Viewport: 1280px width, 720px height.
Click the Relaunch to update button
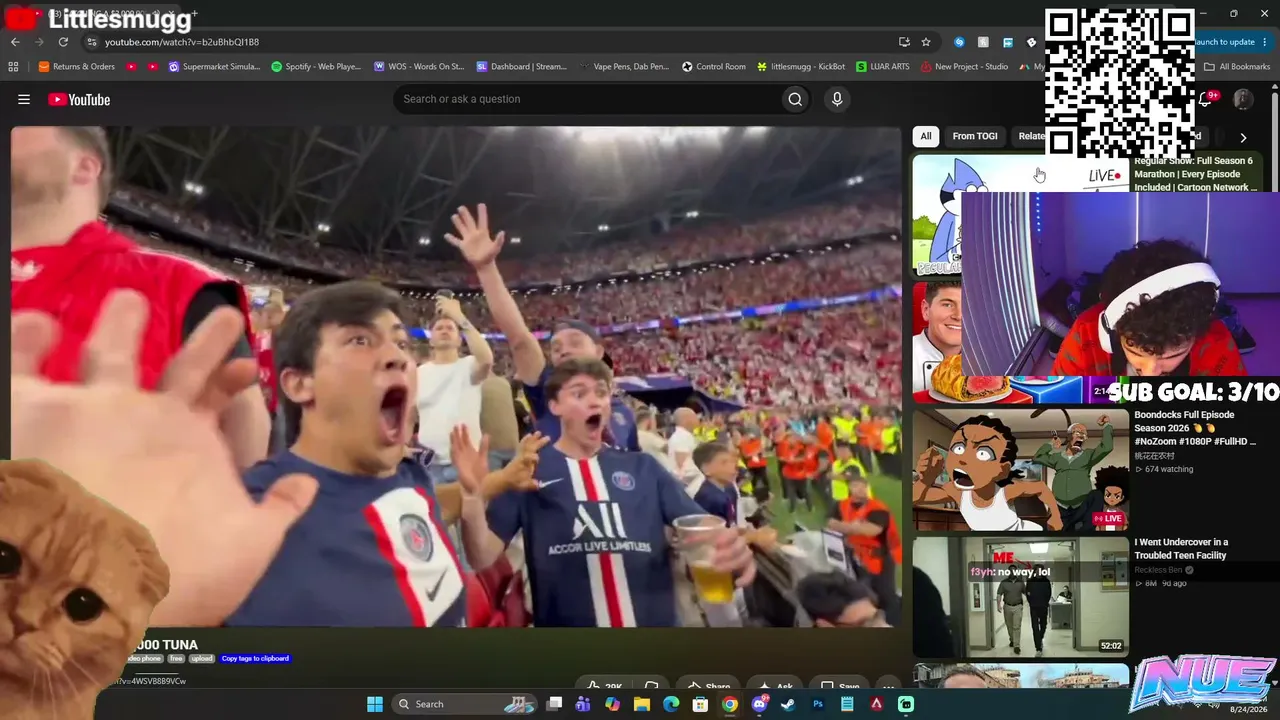coord(1225,42)
